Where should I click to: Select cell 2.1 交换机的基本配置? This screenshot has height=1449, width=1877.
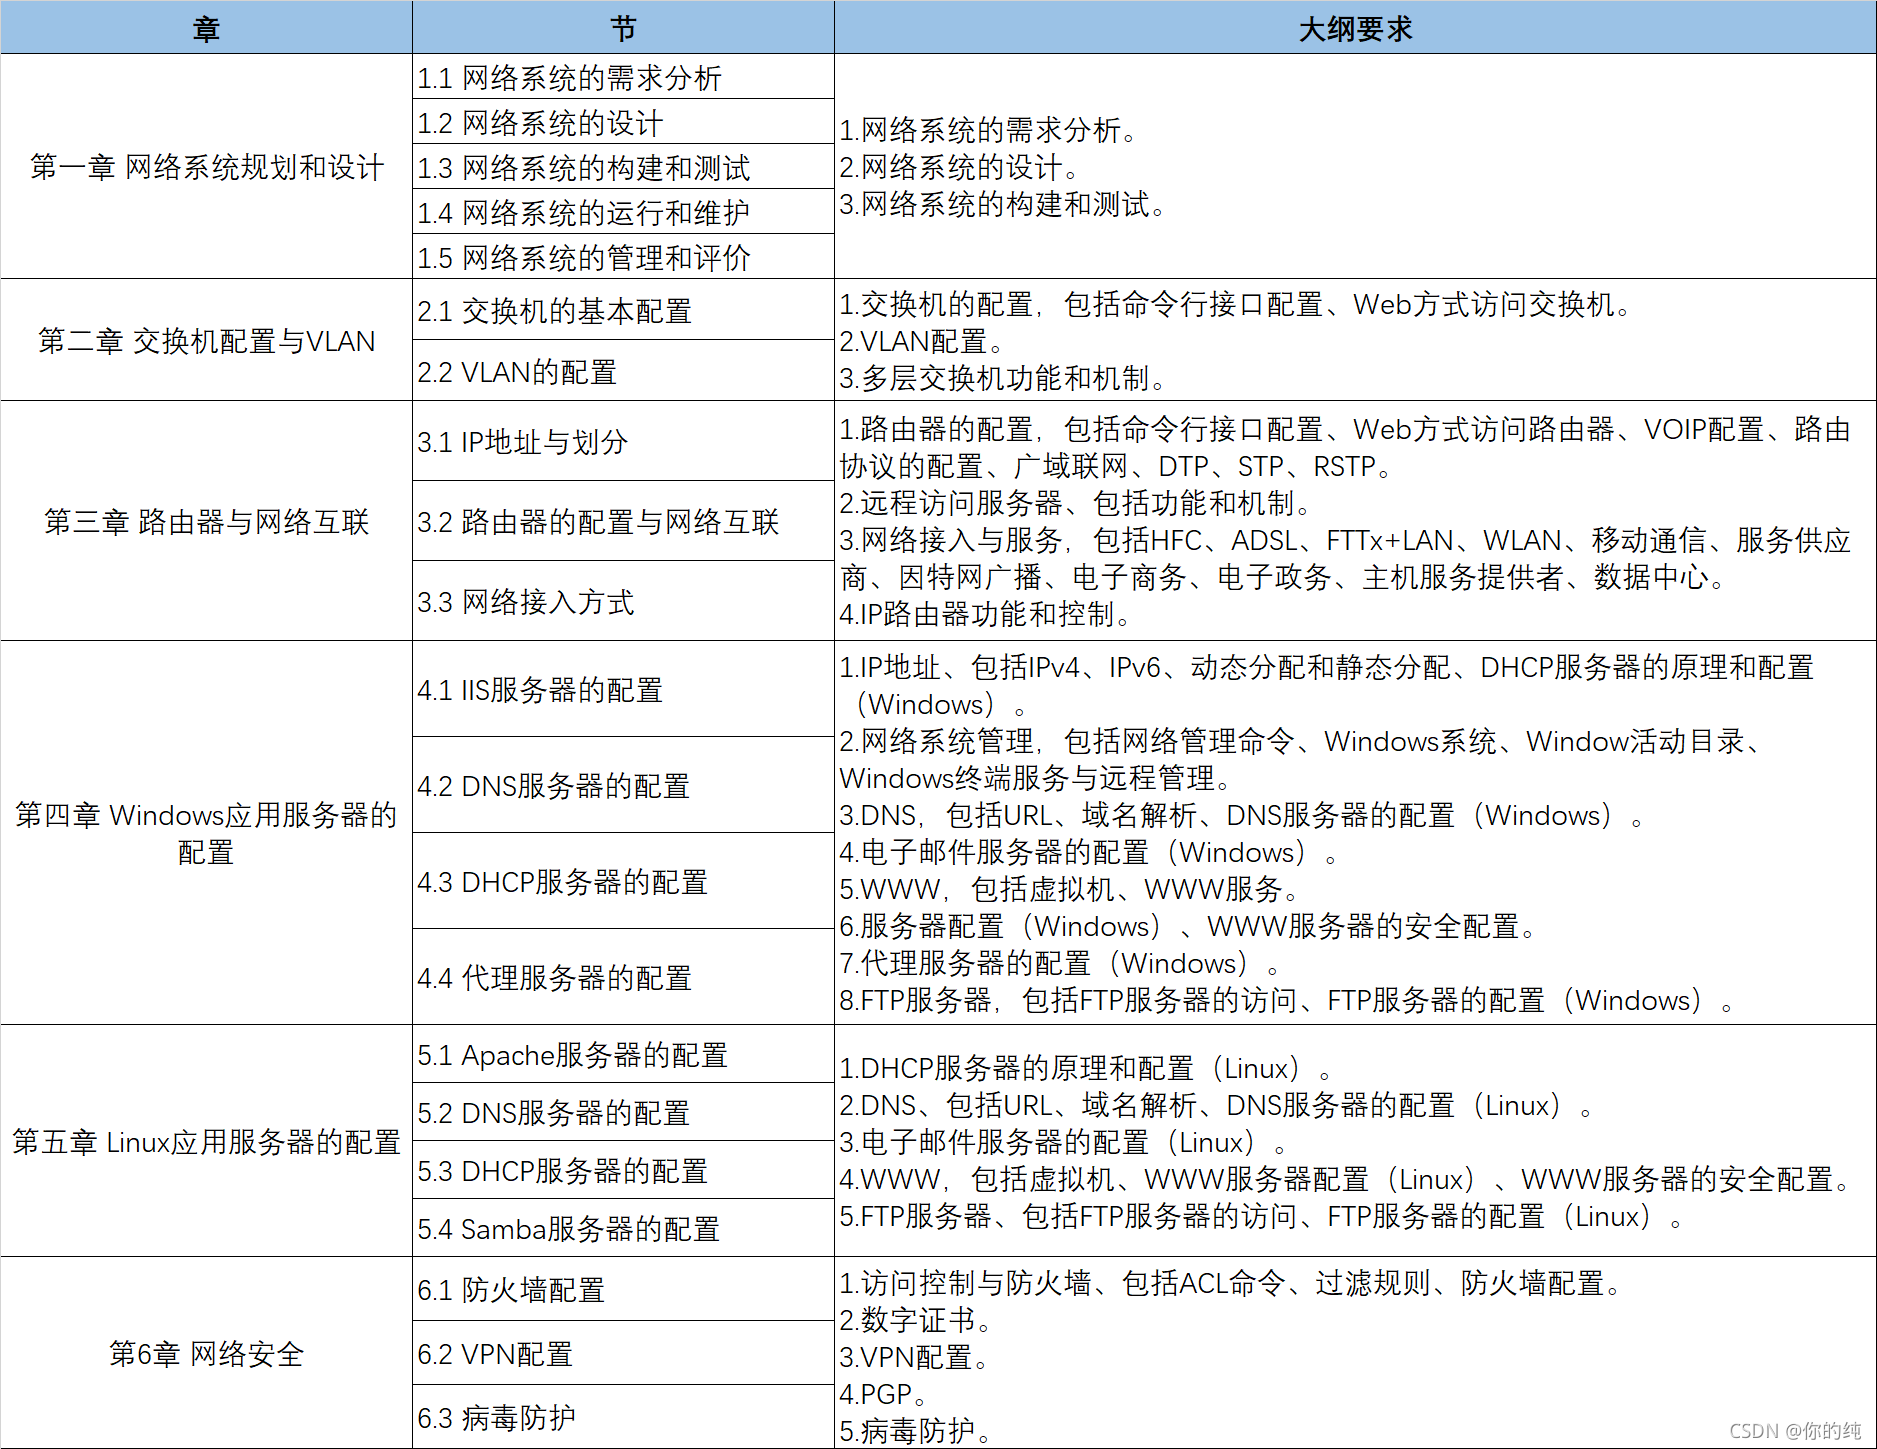(x=623, y=310)
